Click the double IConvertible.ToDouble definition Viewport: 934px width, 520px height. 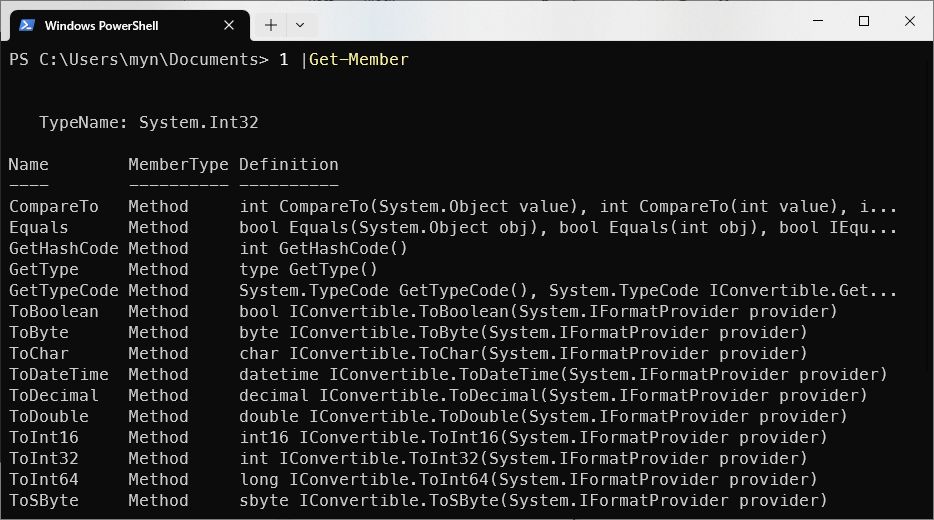543,416
